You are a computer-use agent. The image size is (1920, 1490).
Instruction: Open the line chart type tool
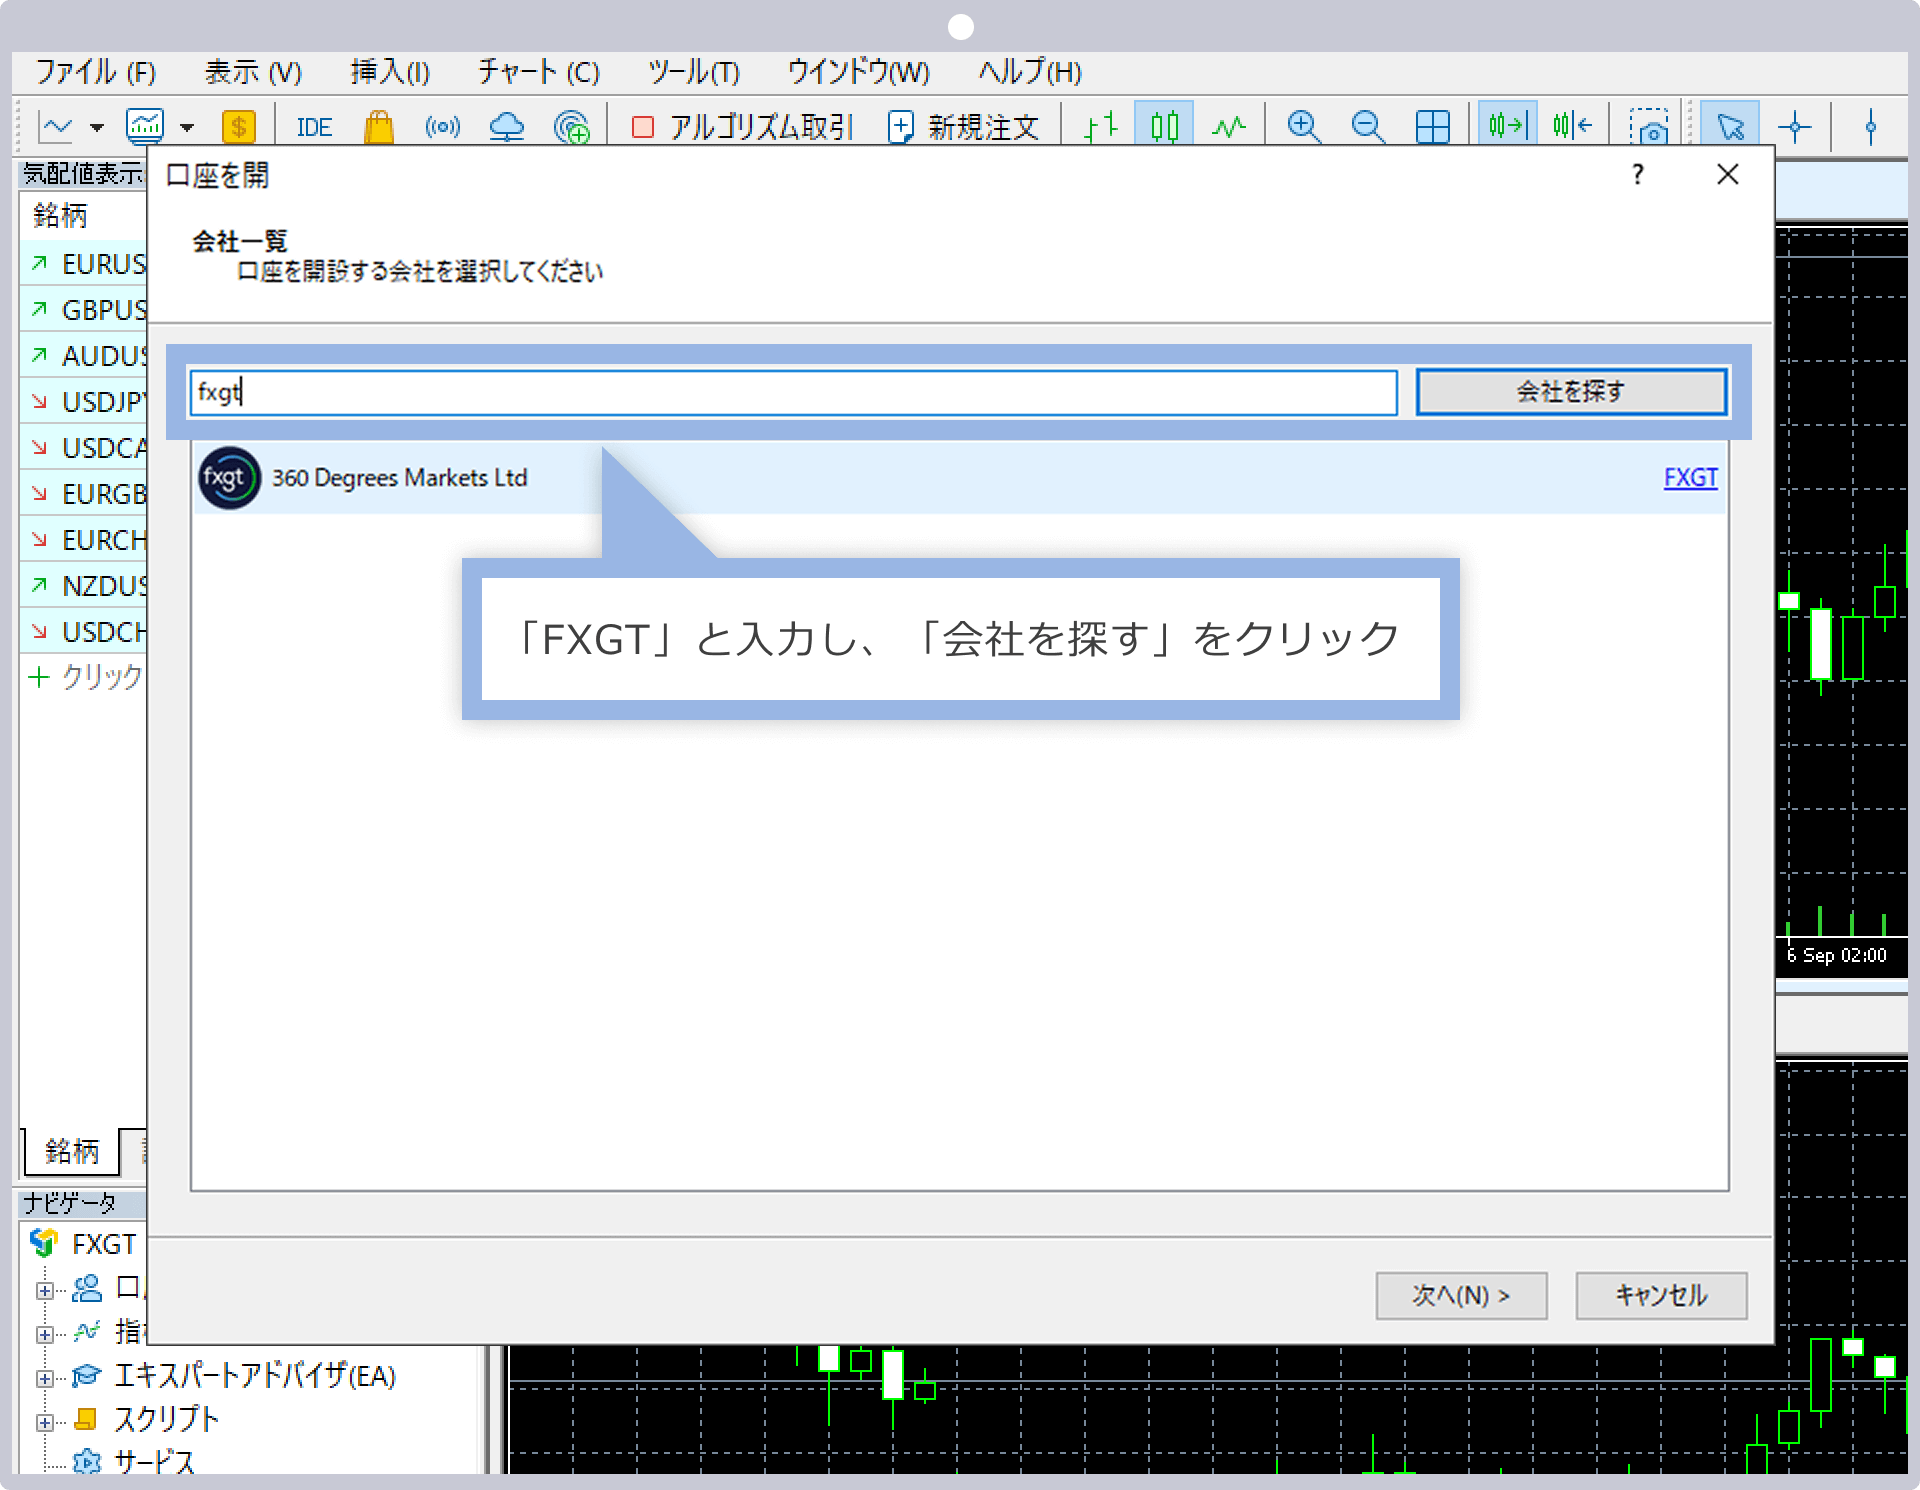point(57,127)
